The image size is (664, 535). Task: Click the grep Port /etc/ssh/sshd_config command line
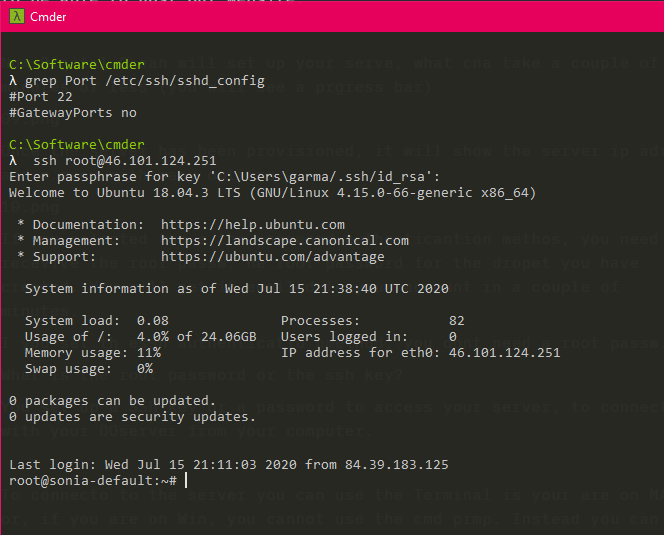tap(137, 80)
